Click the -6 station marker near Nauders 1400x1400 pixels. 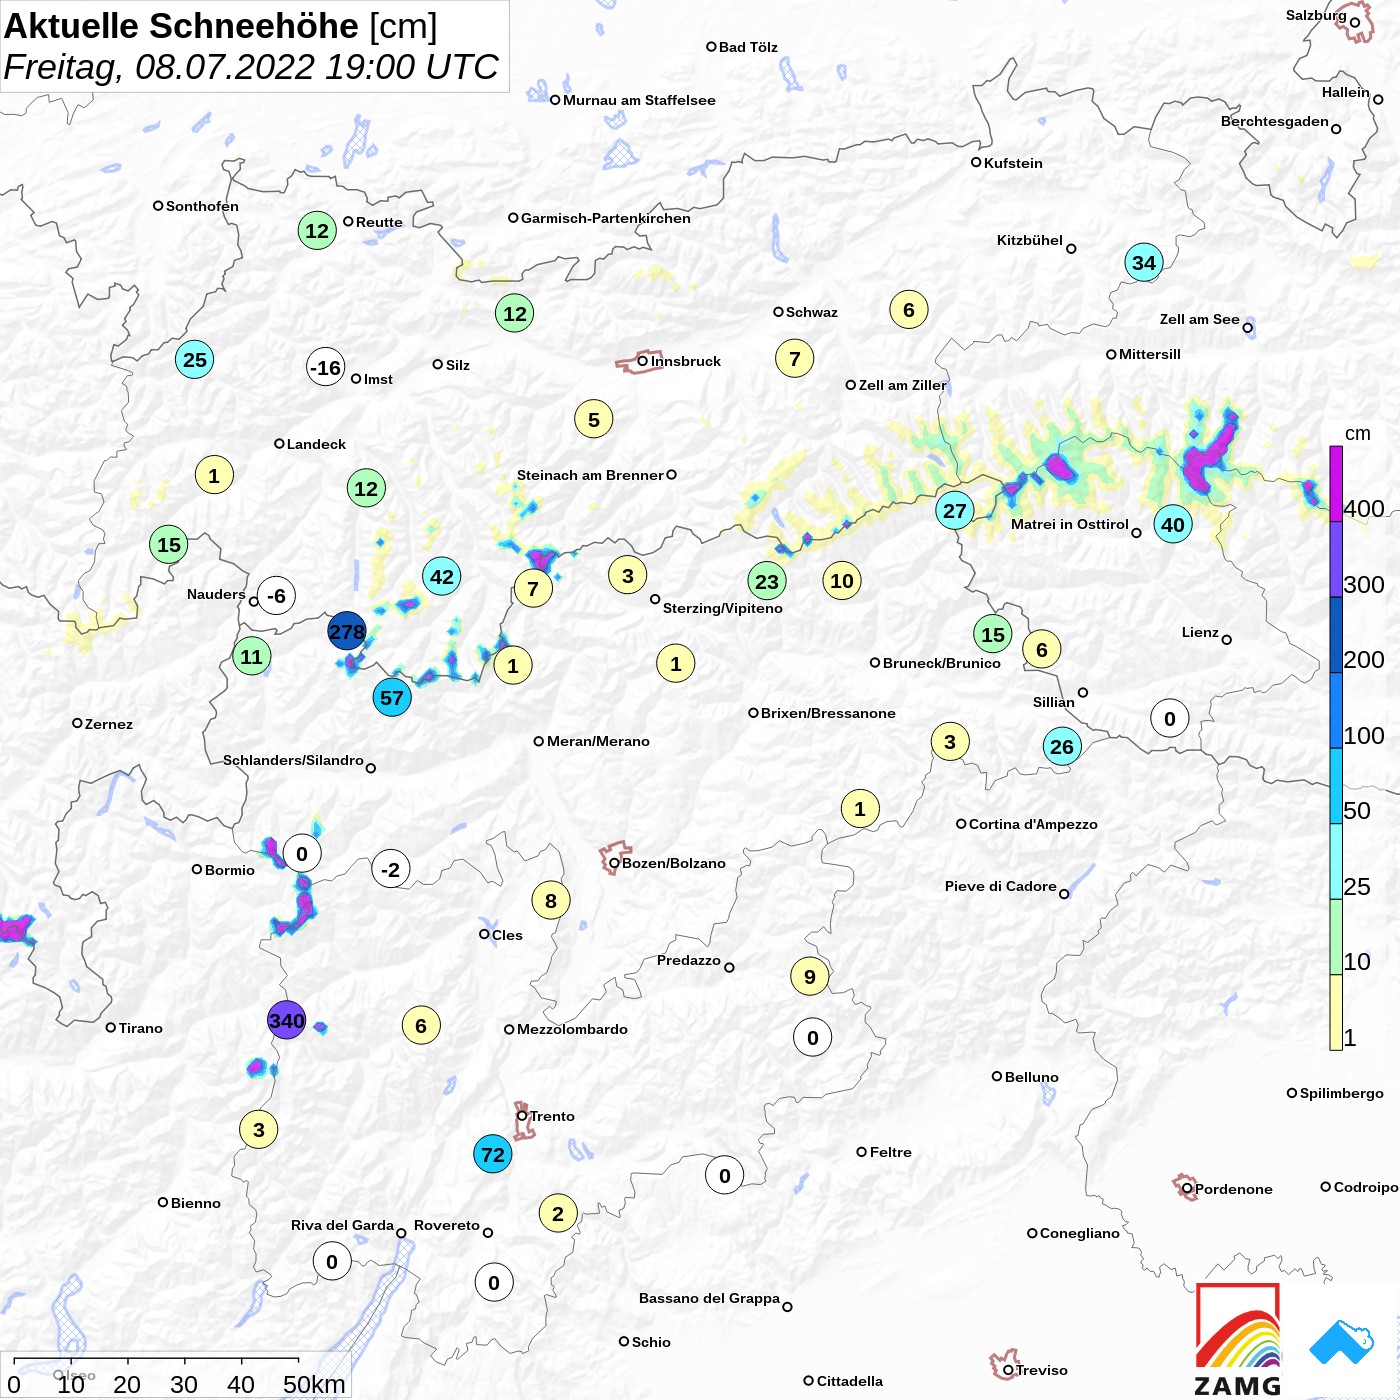click(277, 596)
